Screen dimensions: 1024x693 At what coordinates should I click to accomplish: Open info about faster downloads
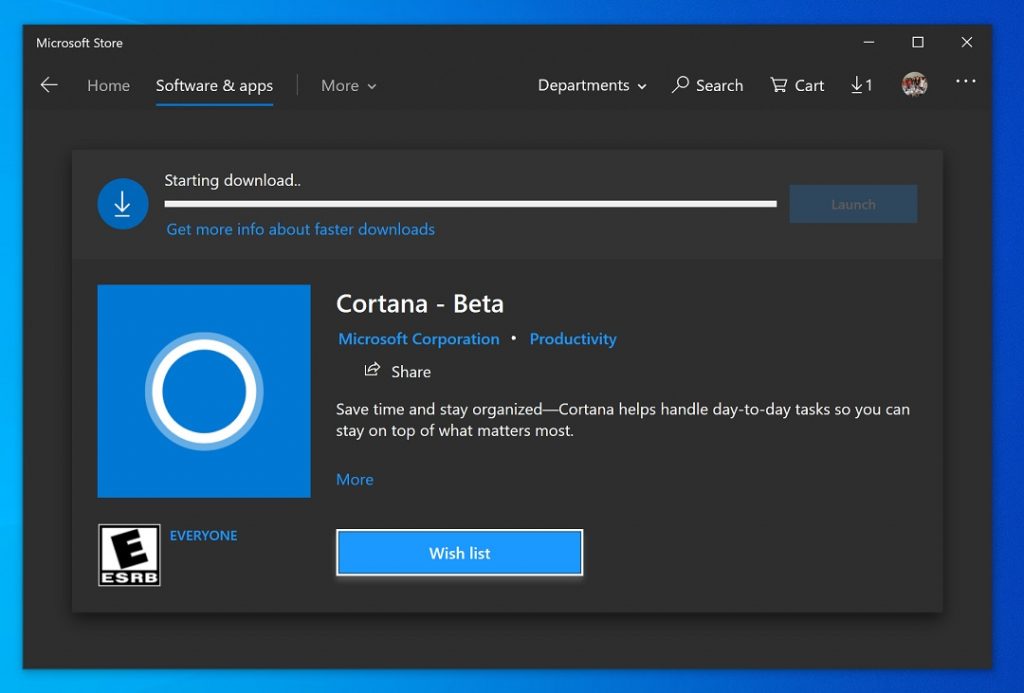(x=300, y=229)
